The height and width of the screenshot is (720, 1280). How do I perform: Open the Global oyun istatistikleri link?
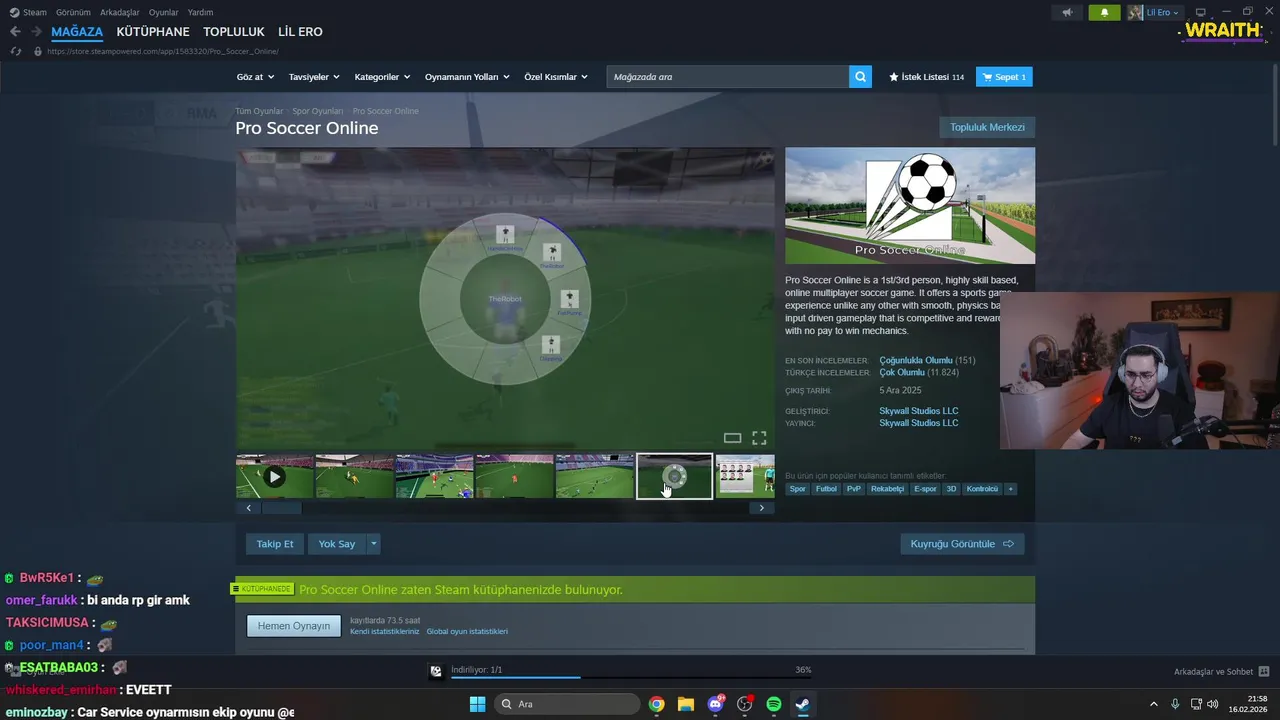(467, 632)
